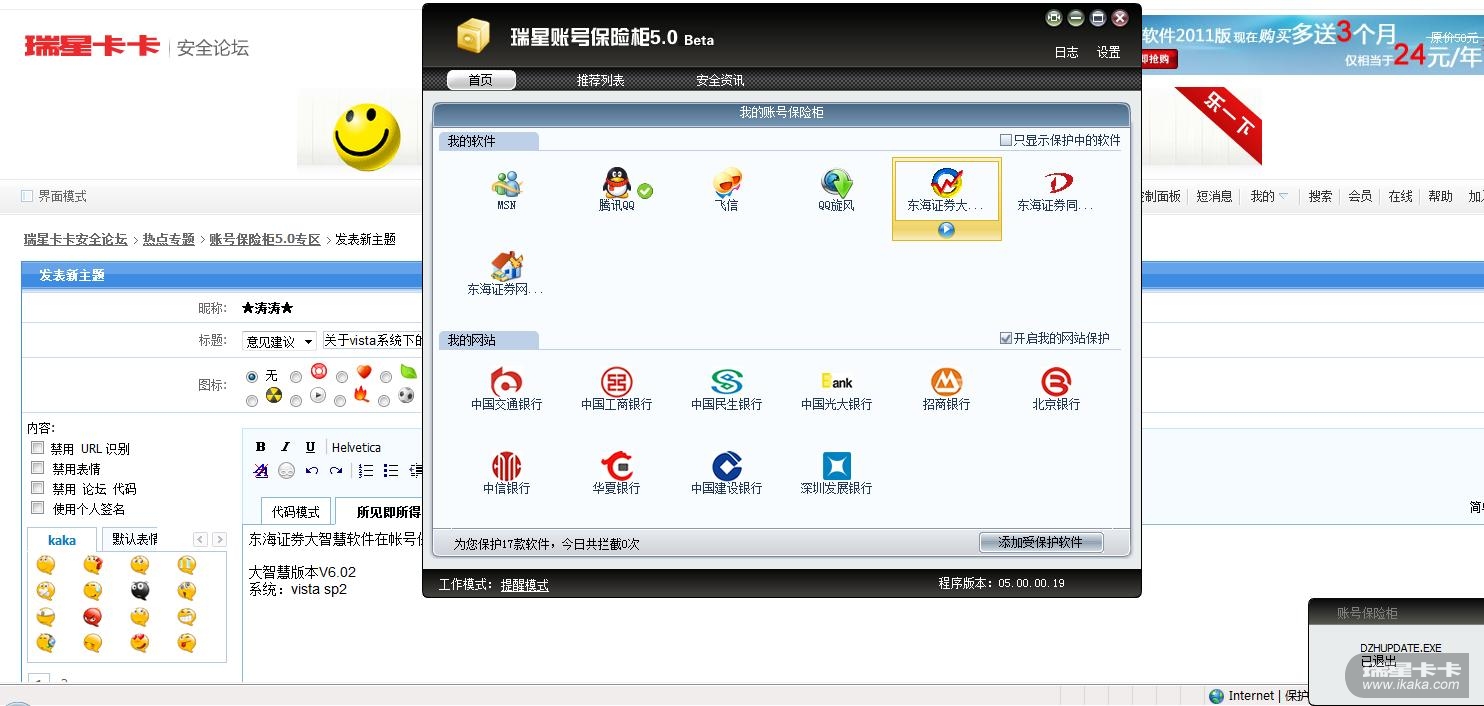Open the forum 短消息 link

click(1214, 196)
